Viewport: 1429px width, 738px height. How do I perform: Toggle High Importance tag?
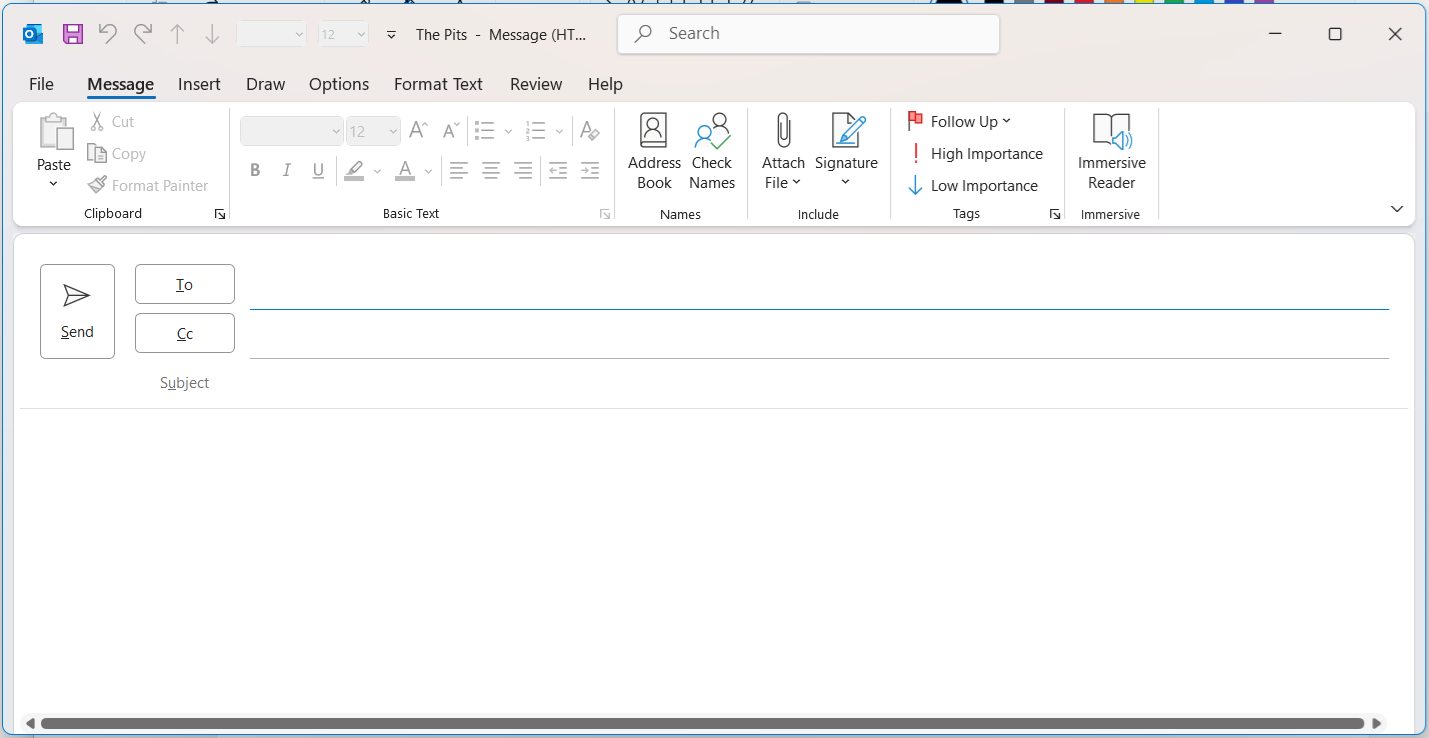(975, 153)
